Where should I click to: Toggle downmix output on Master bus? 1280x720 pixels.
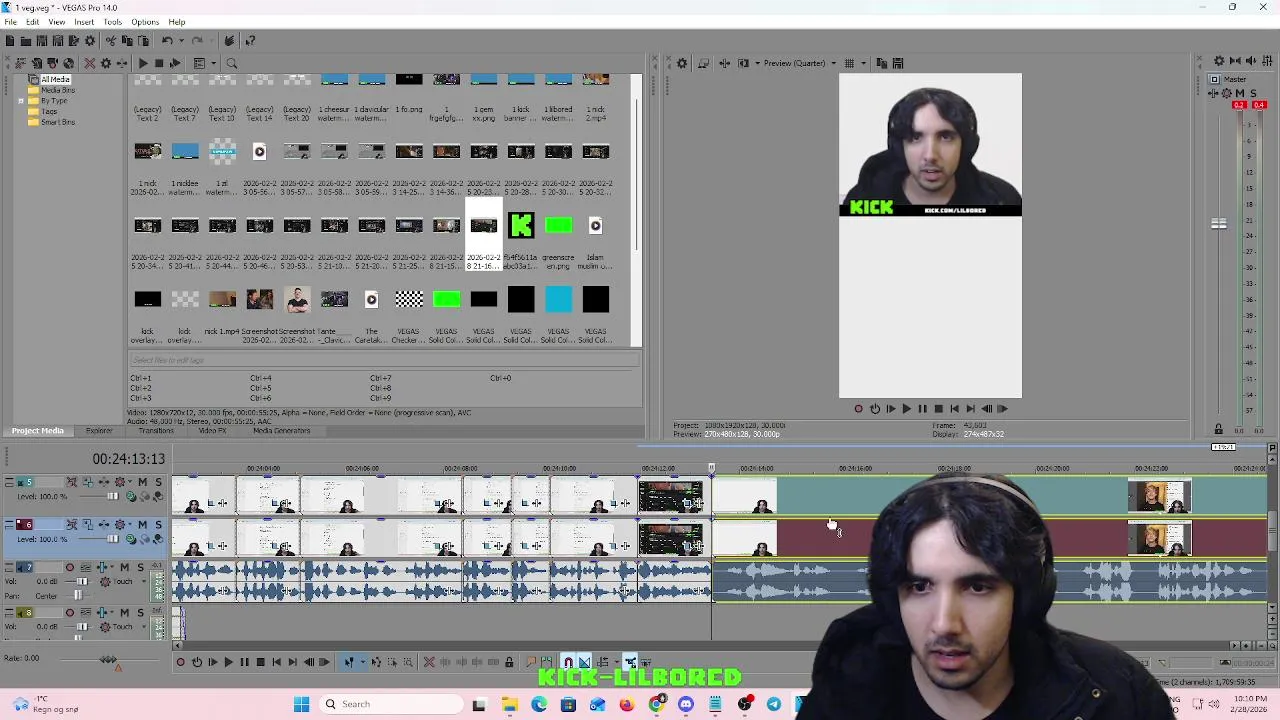pyautogui.click(x=1235, y=61)
